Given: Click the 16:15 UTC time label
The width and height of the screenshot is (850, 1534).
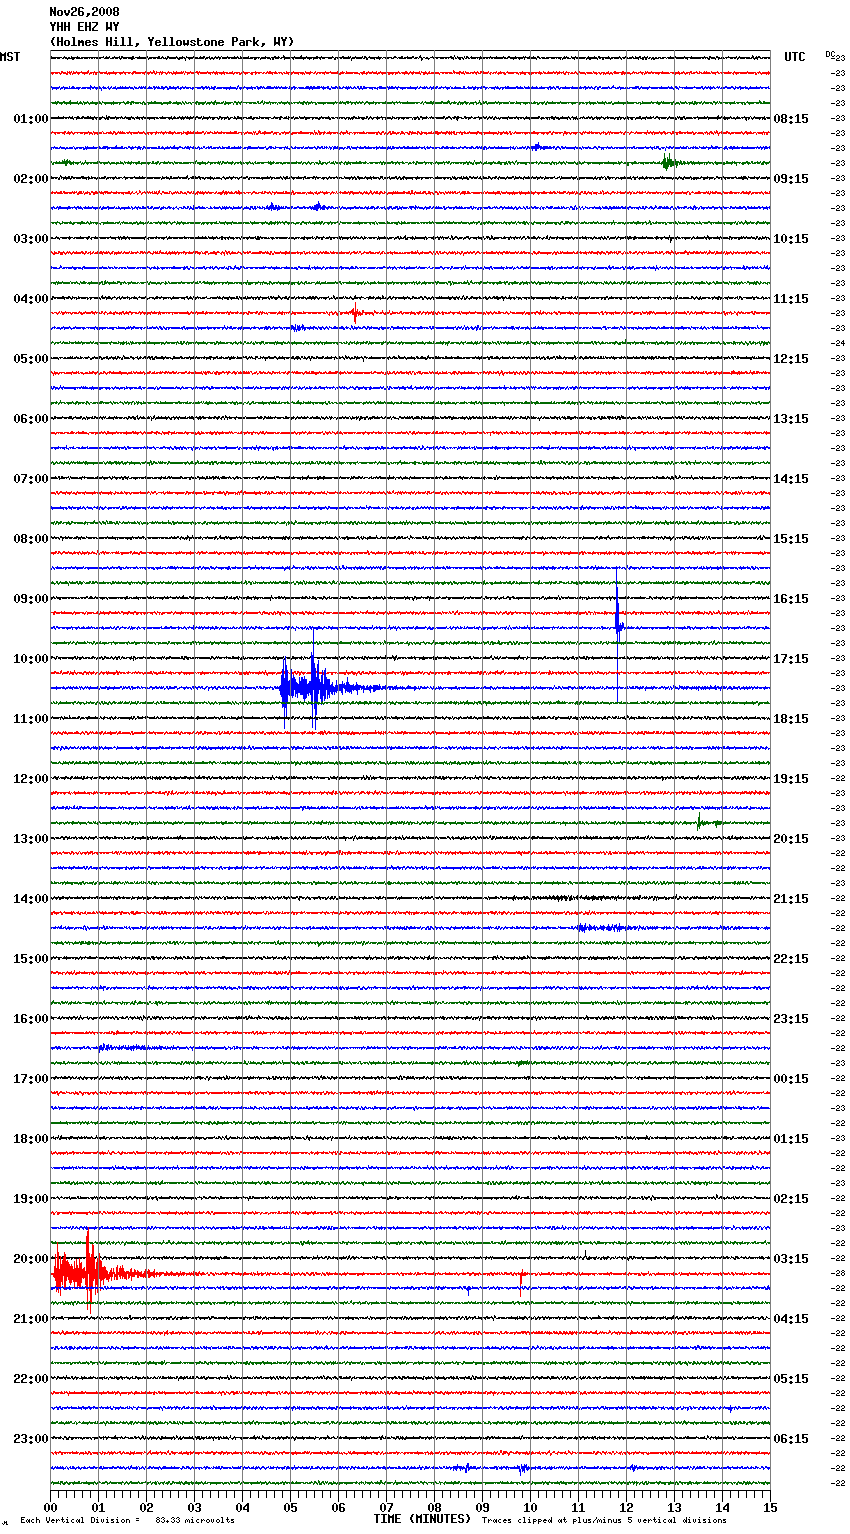Looking at the screenshot, I should click(x=791, y=599).
